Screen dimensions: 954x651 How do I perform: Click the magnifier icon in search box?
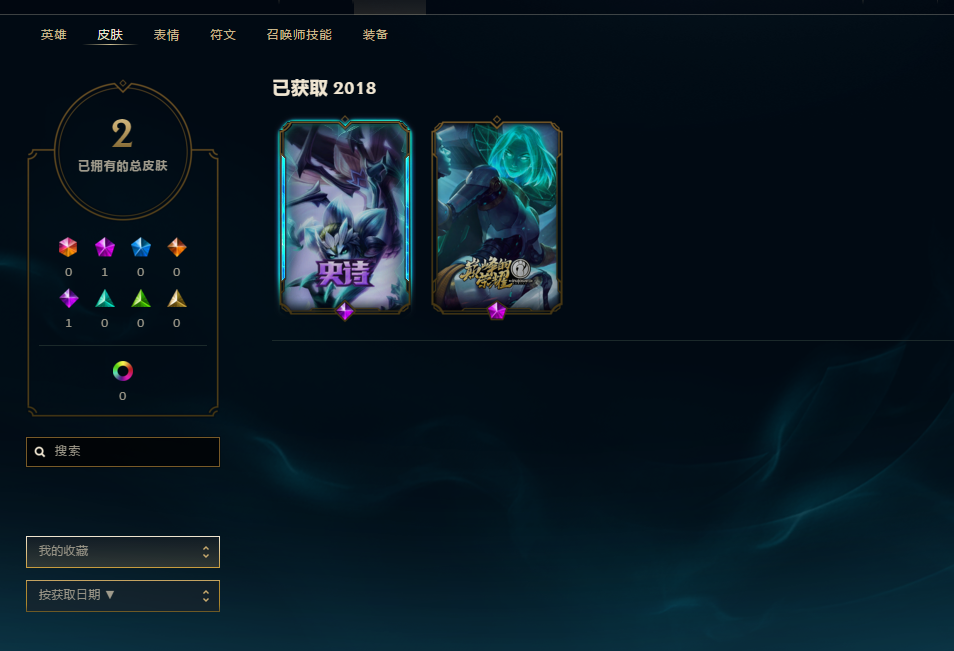click(x=40, y=451)
